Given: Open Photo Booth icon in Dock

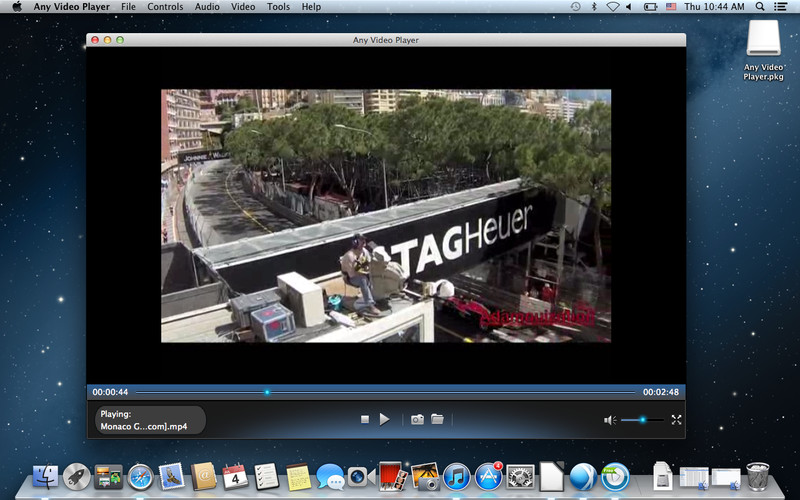Looking at the screenshot, I should 393,477.
